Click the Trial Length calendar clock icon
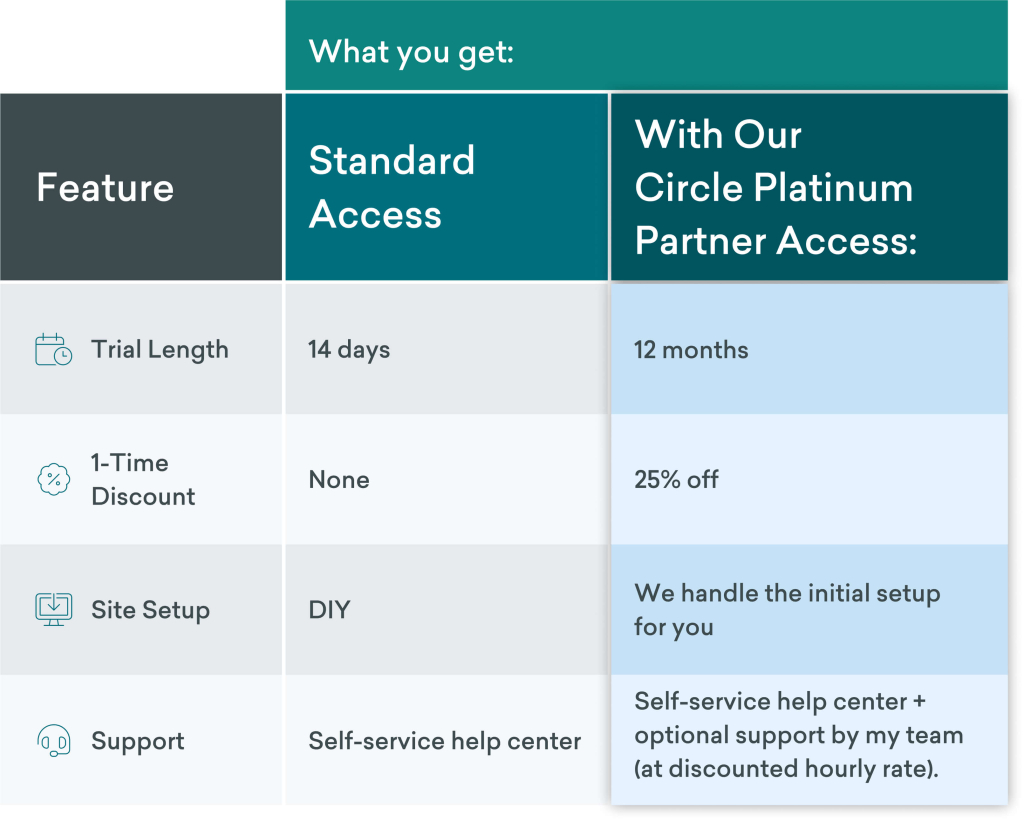Screen dimensions: 1024x821 point(53,350)
